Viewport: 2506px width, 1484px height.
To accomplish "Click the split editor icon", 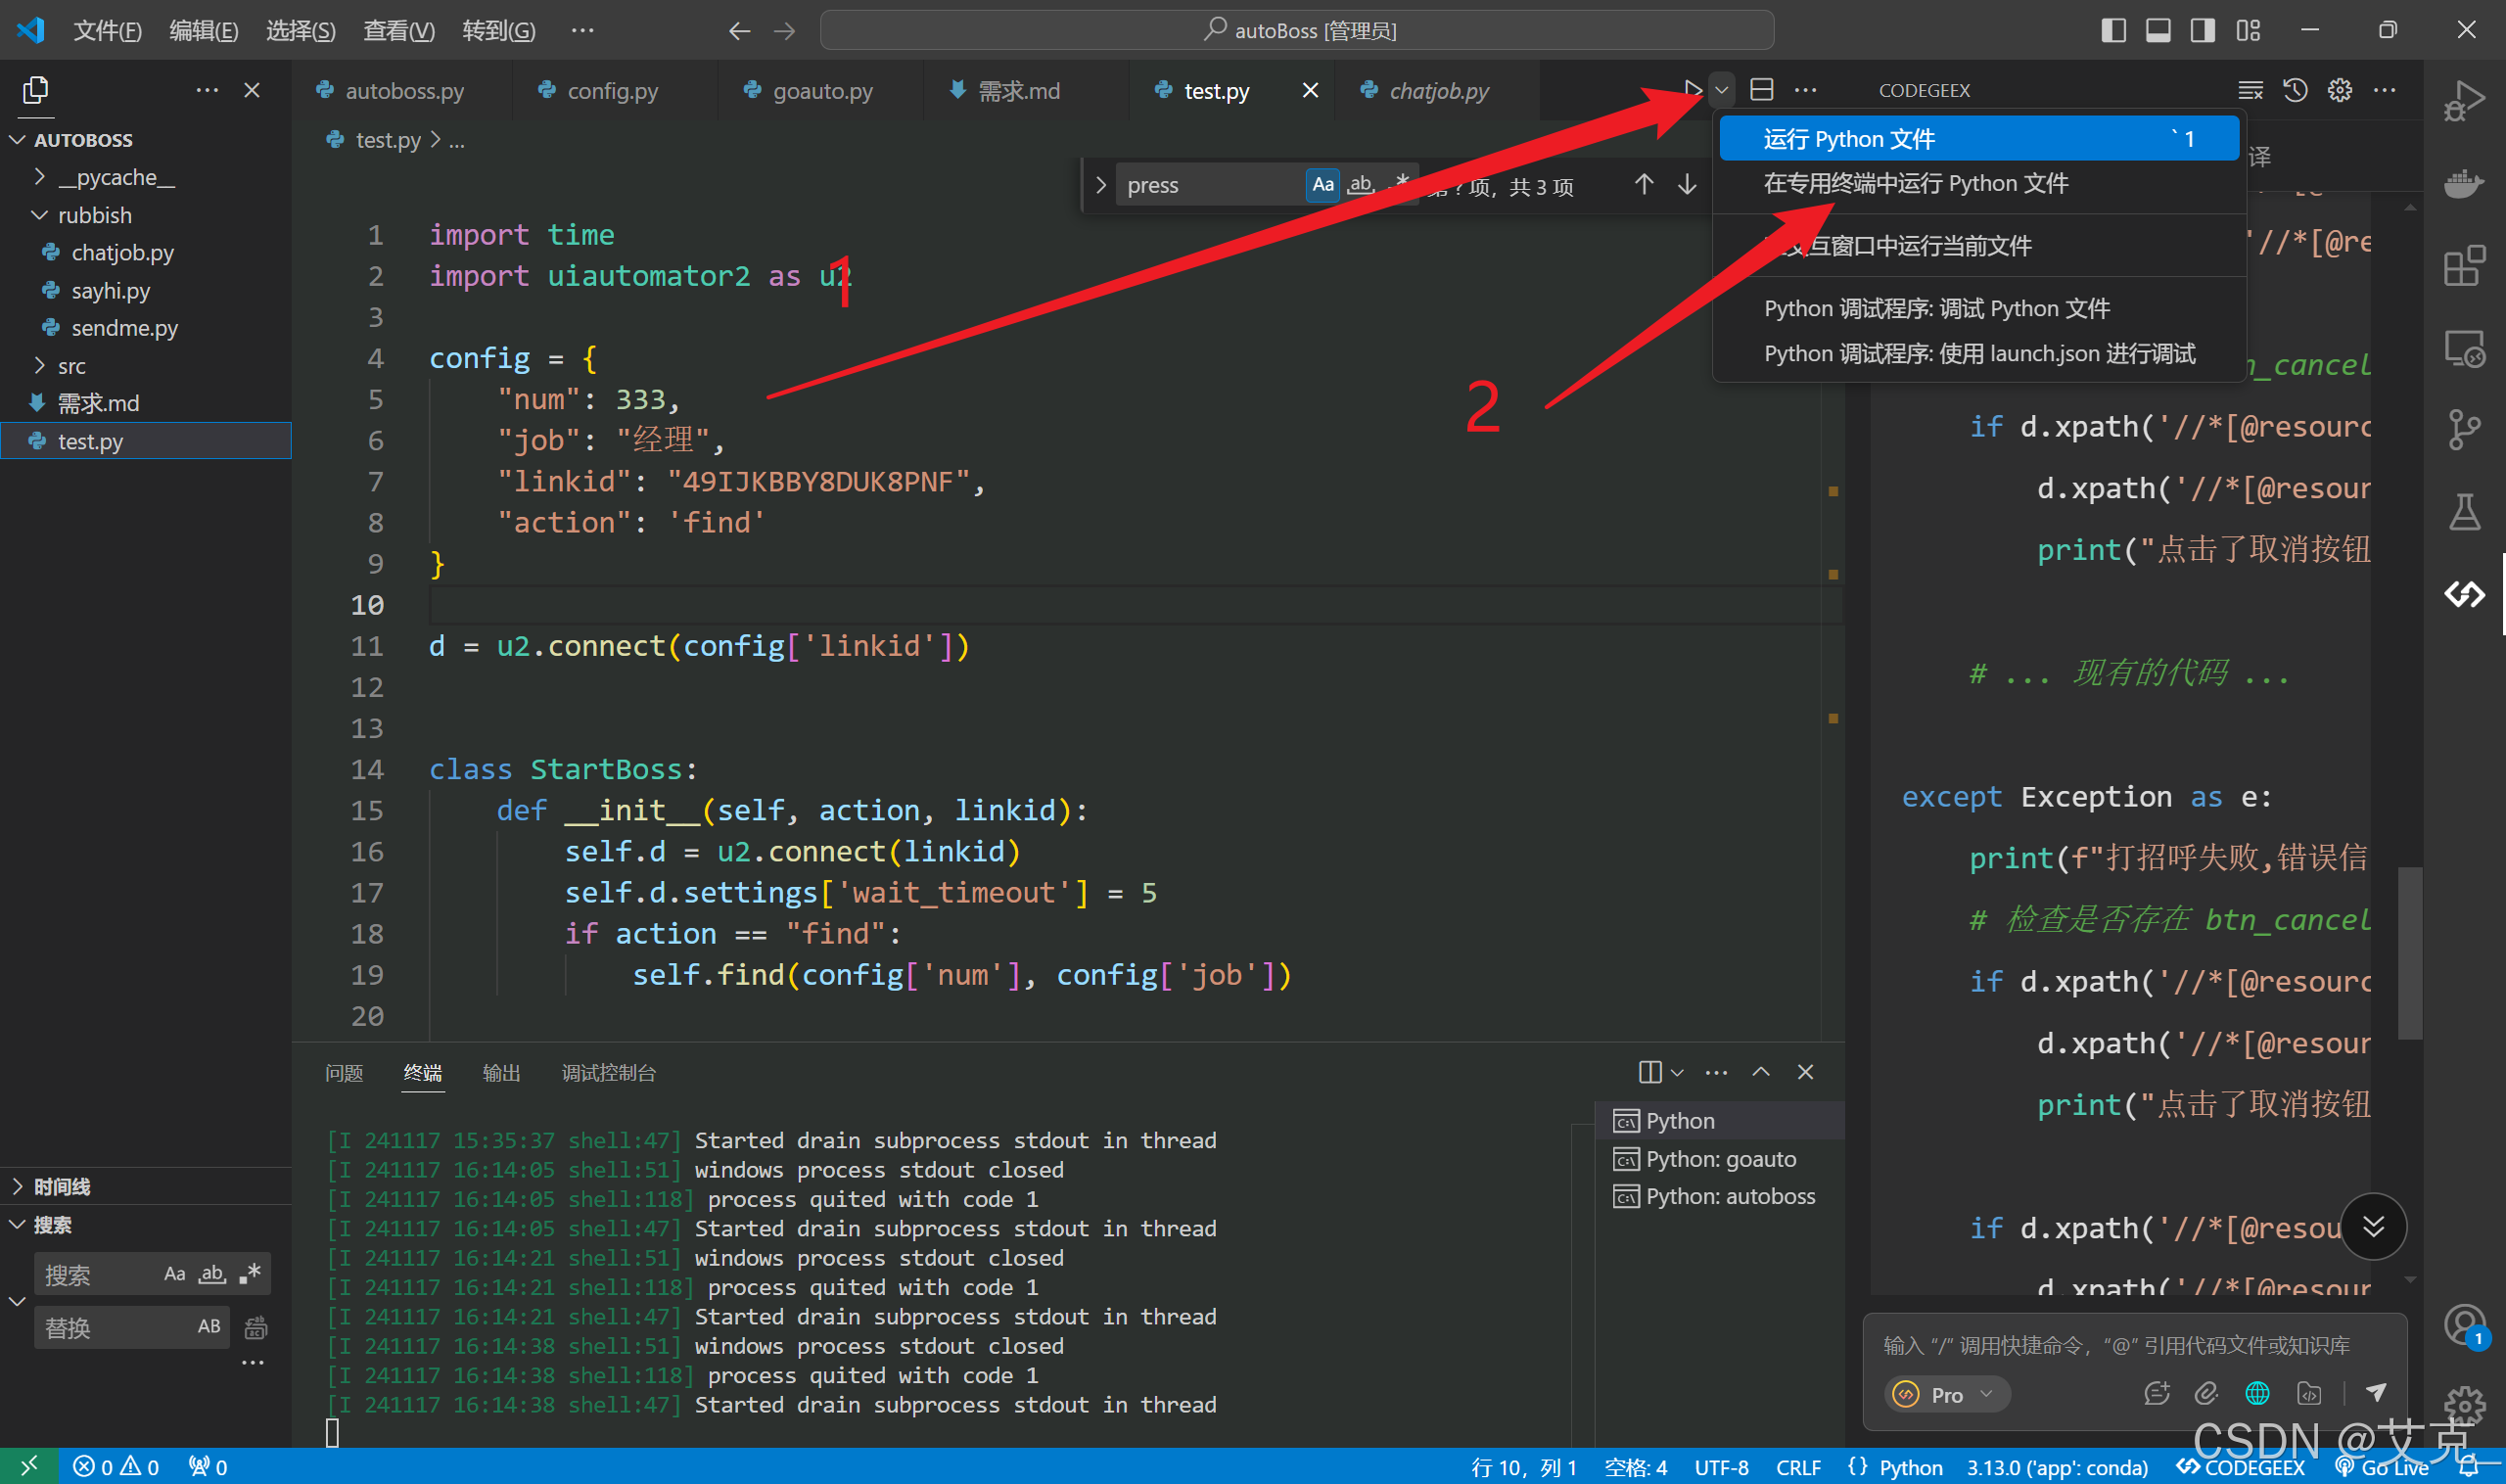I will (1761, 90).
